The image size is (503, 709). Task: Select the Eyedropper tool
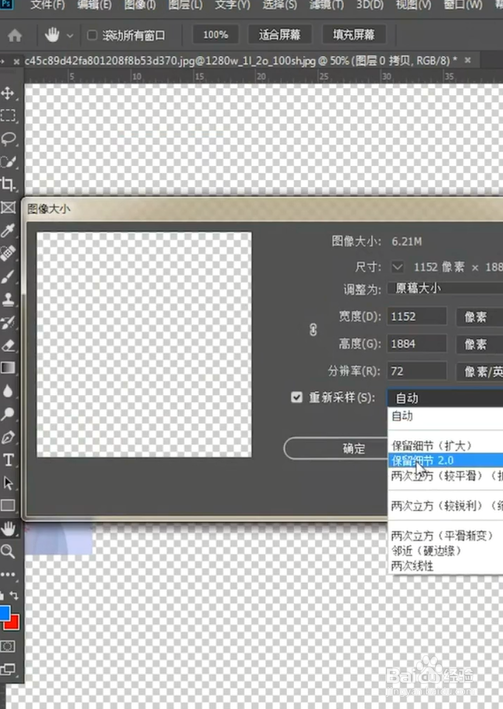[x=8, y=230]
